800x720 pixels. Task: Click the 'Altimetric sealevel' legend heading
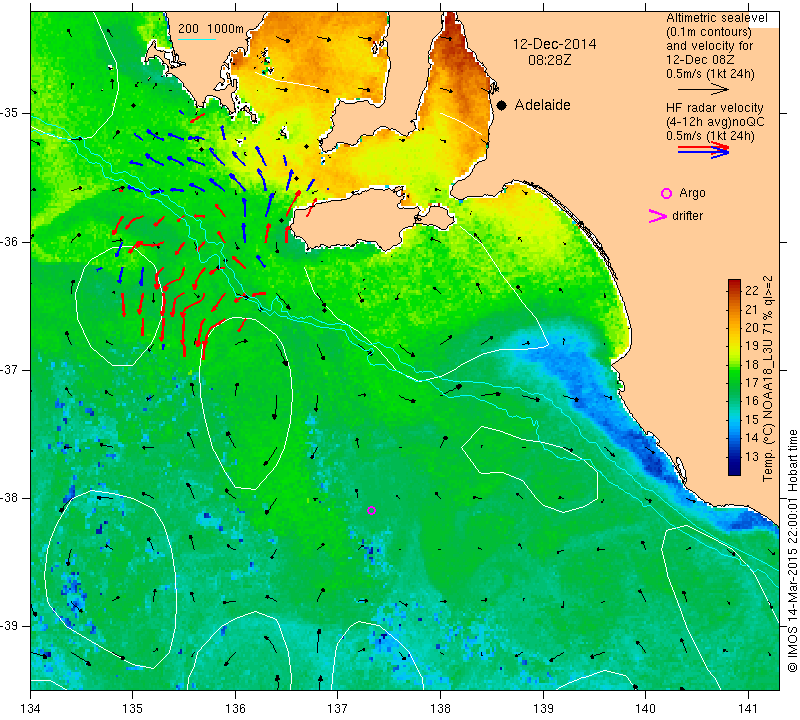pos(716,18)
